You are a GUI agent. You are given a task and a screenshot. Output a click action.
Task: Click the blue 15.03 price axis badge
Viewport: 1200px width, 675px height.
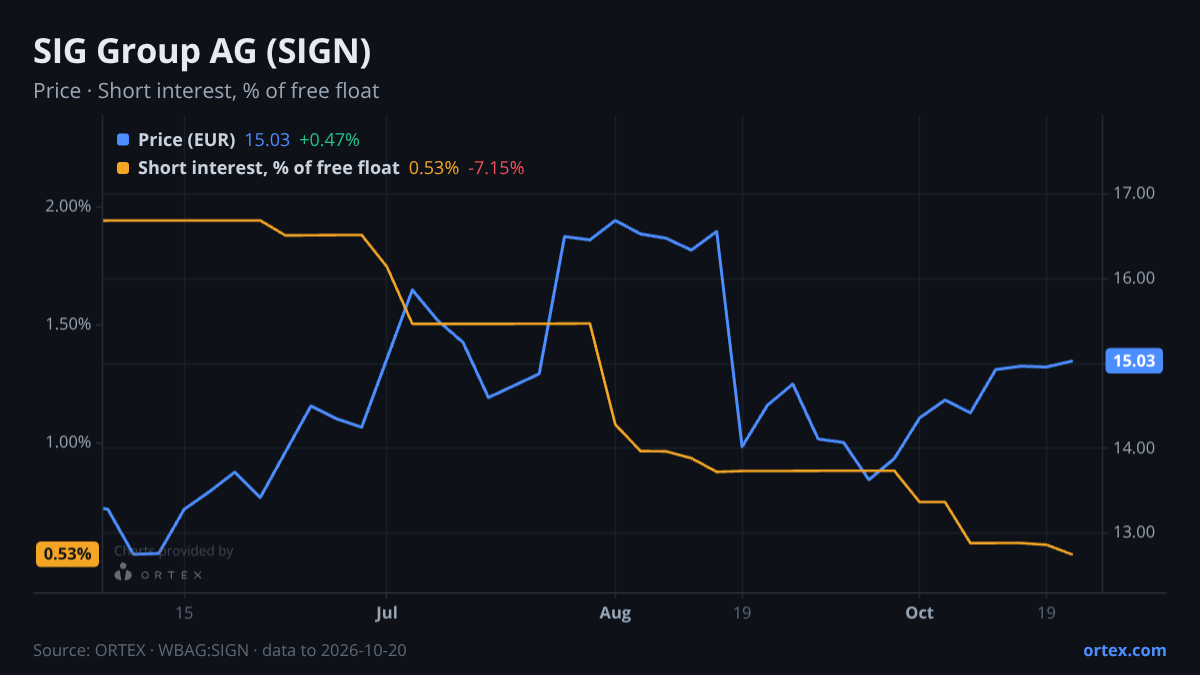click(x=1133, y=361)
